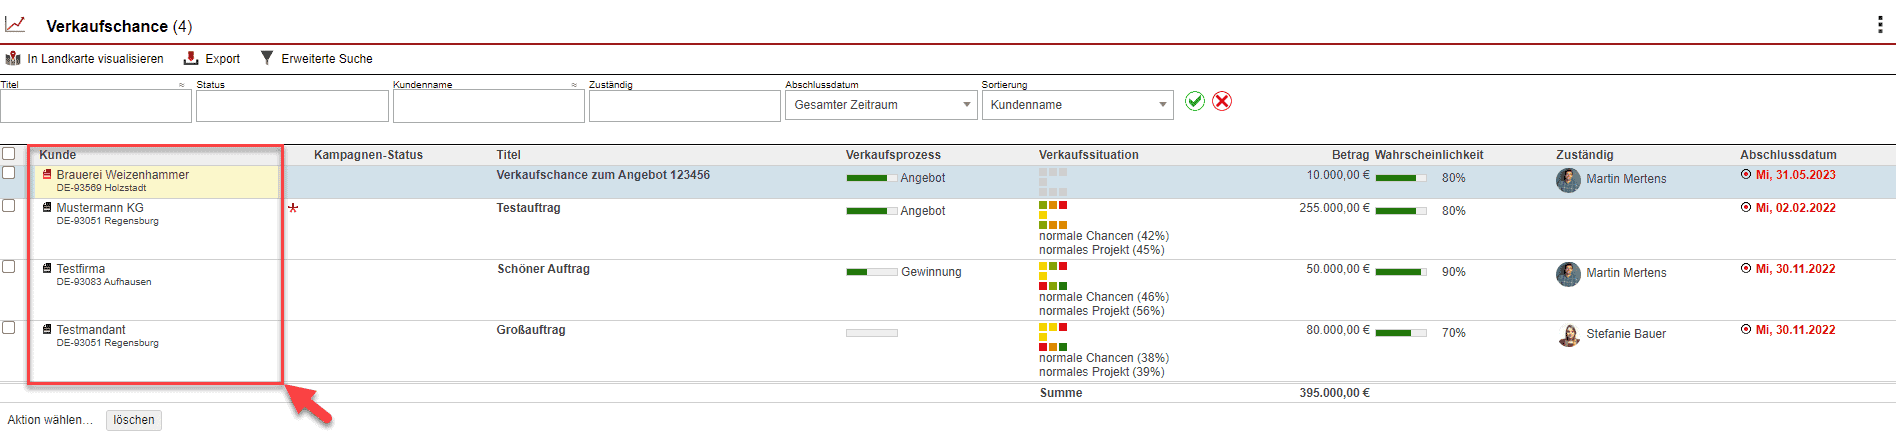This screenshot has width=1896, height=436.
Task: Sort by the Abschlussdatum column header
Action: tap(1788, 155)
